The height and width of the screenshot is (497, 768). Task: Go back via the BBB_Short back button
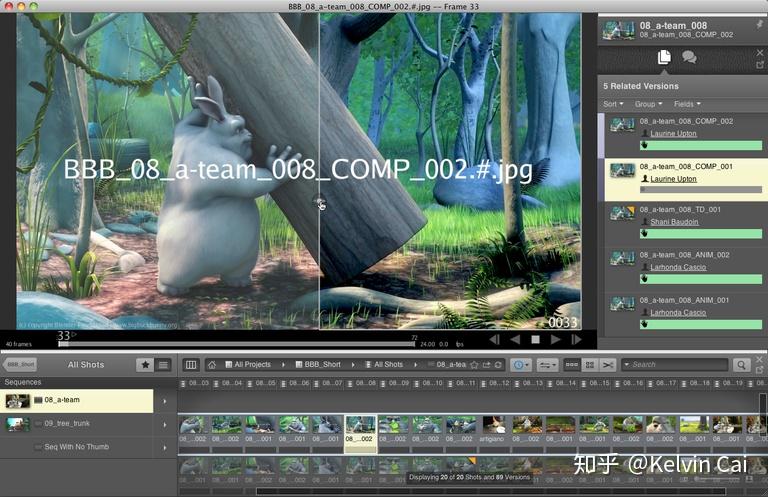20,365
